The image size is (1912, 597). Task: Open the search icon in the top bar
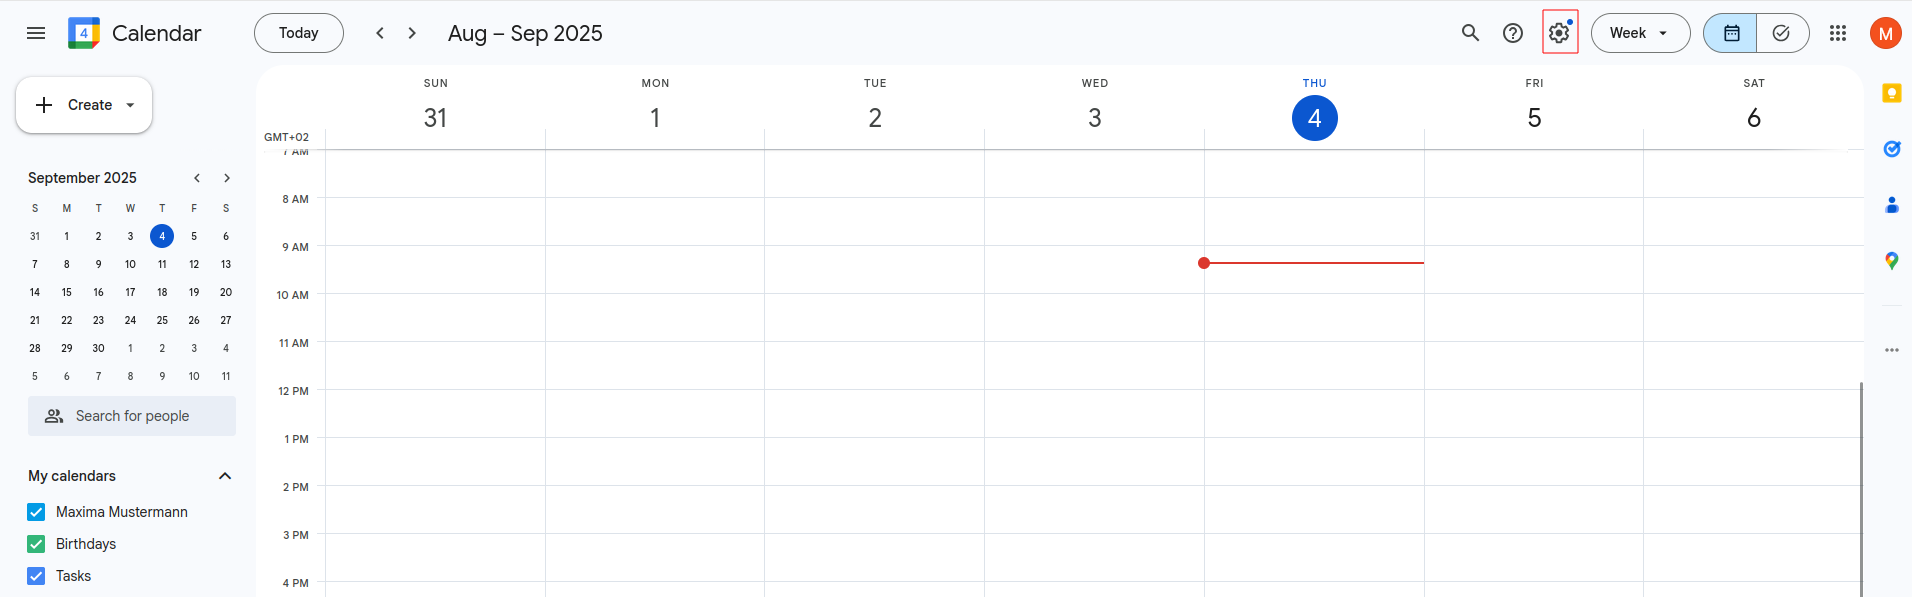pyautogui.click(x=1470, y=32)
